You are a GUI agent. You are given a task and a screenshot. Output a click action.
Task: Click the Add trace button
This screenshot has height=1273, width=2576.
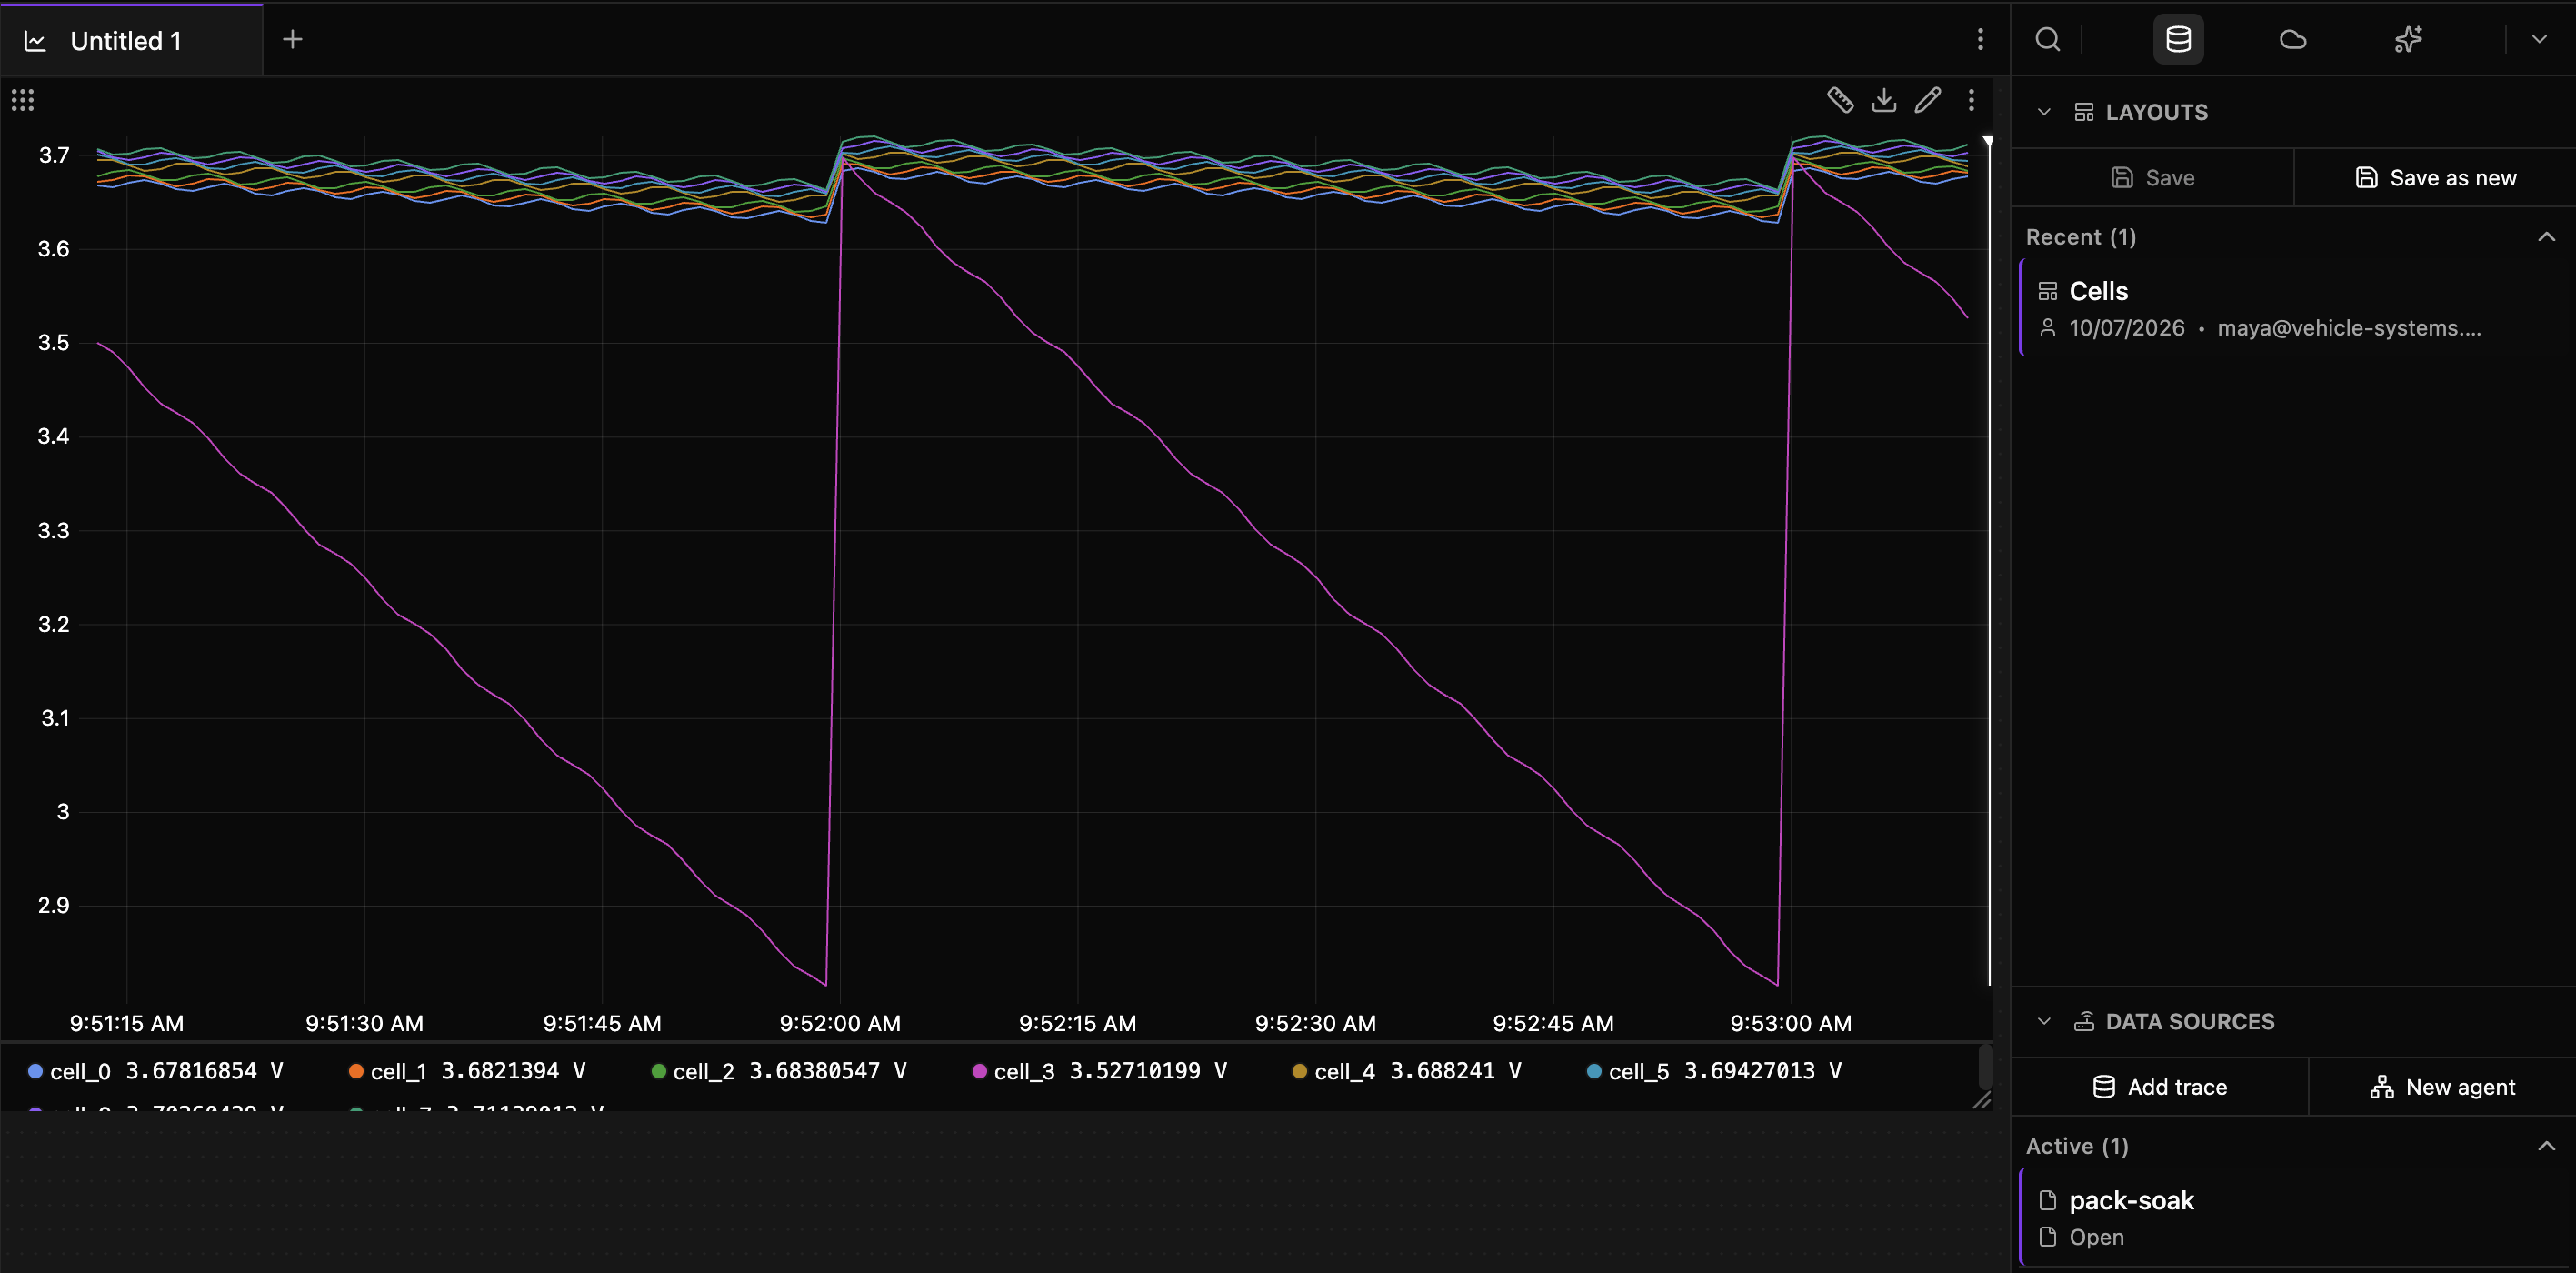click(x=2159, y=1087)
